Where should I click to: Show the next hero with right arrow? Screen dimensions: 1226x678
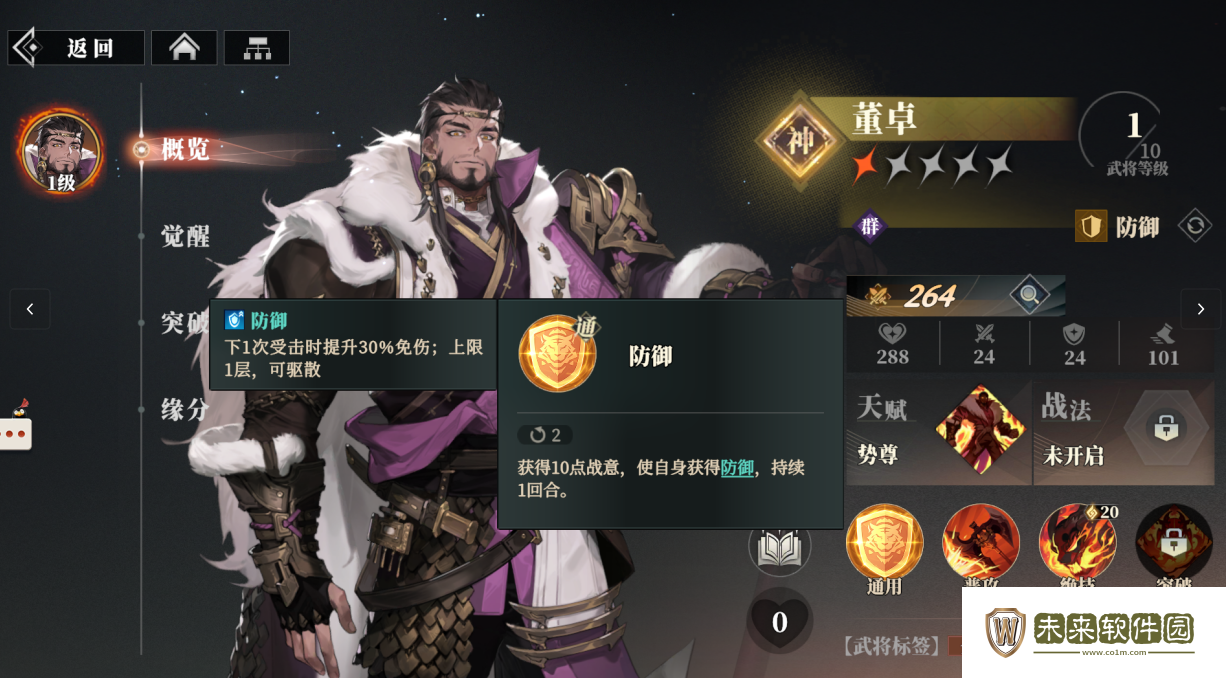coord(1201,310)
